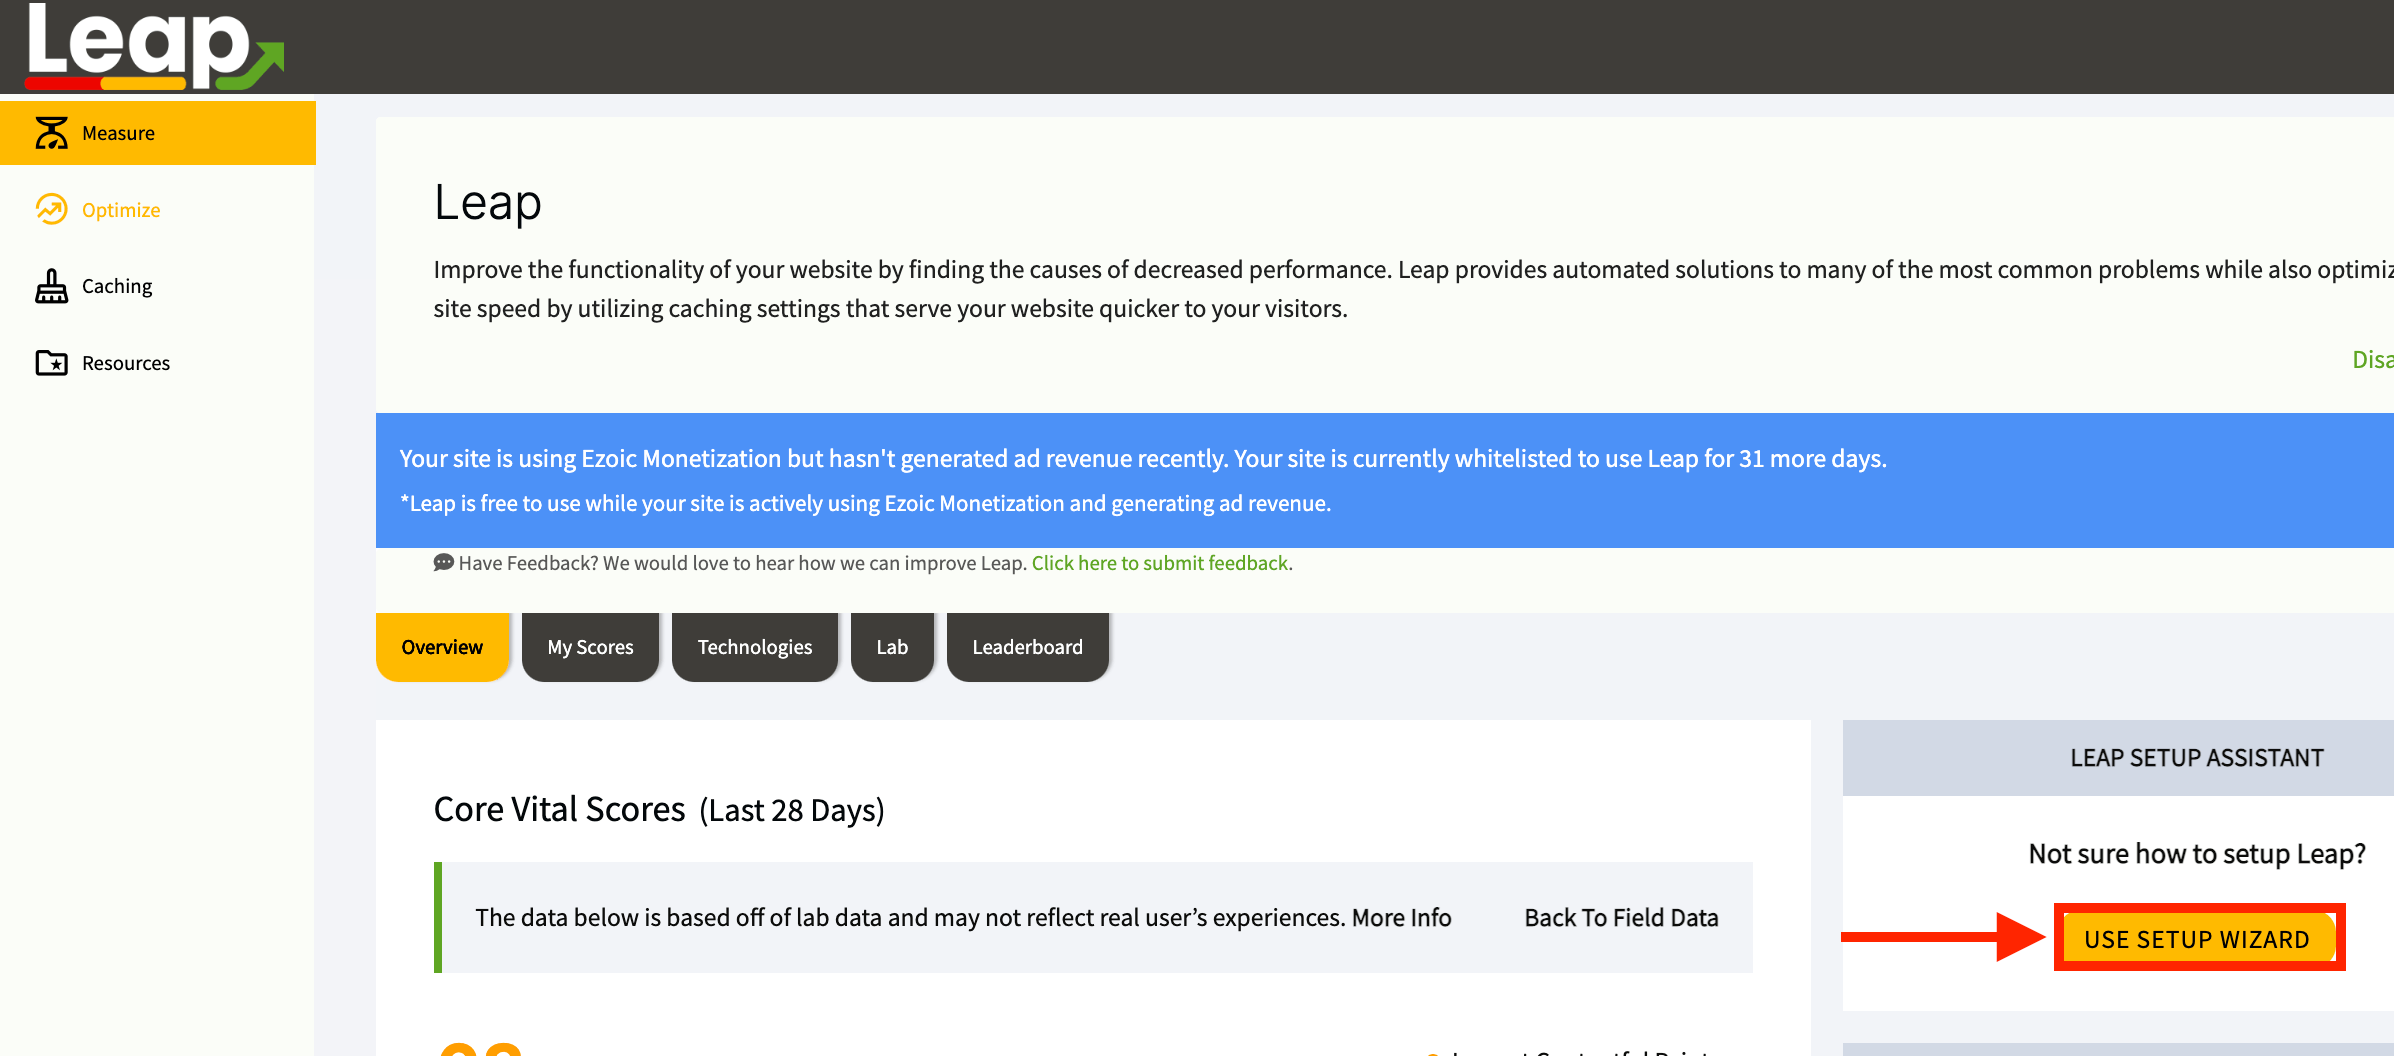Open the Measure sidebar menu item
Image resolution: width=2394 pixels, height=1056 pixels.
click(x=158, y=133)
